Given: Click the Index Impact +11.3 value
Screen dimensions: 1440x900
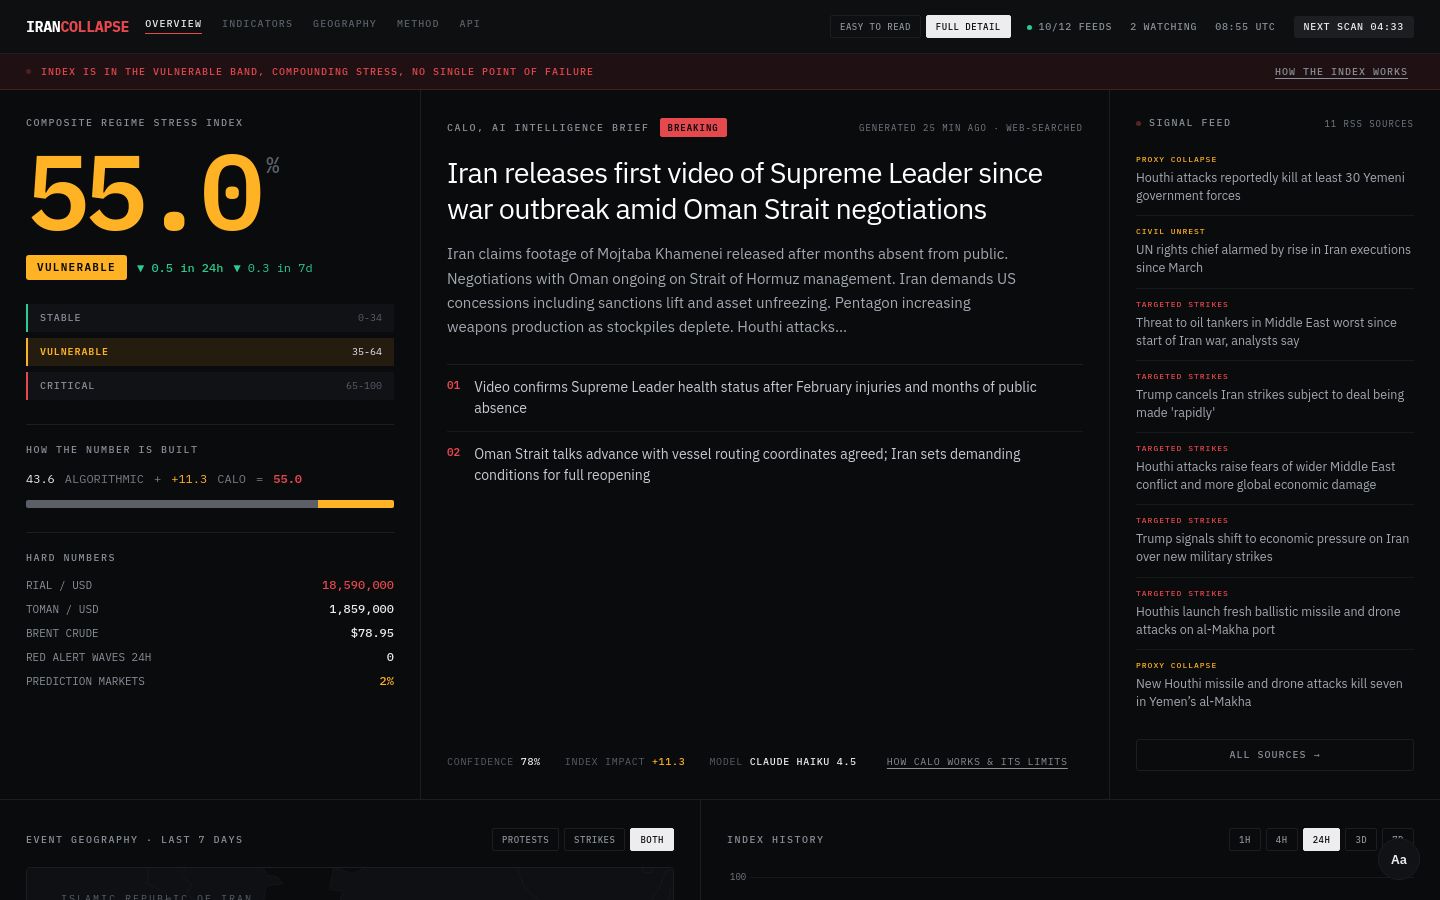Looking at the screenshot, I should 668,762.
